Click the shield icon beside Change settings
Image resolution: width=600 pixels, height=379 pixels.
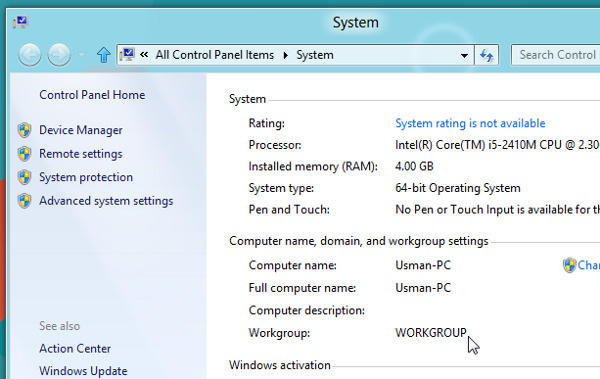(569, 265)
